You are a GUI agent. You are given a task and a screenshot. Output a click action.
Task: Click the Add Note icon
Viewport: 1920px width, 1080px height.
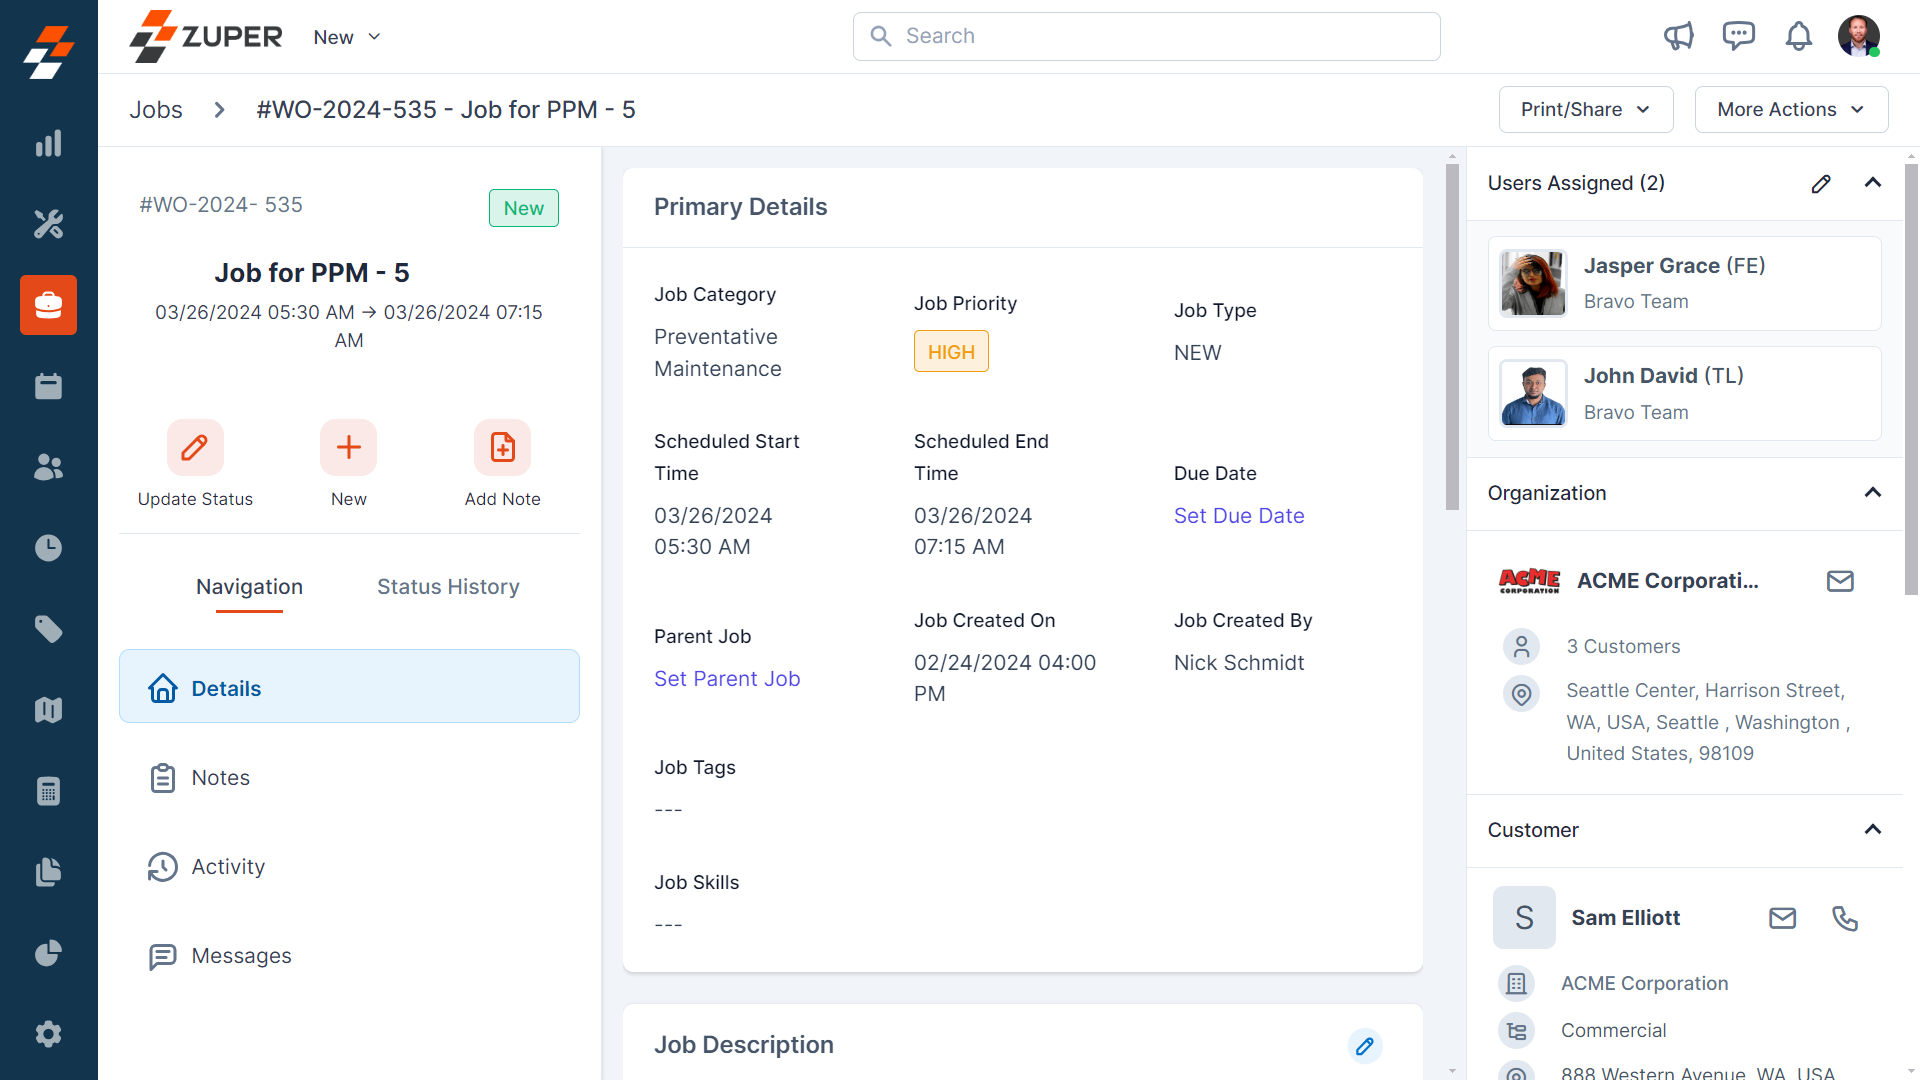tap(502, 447)
